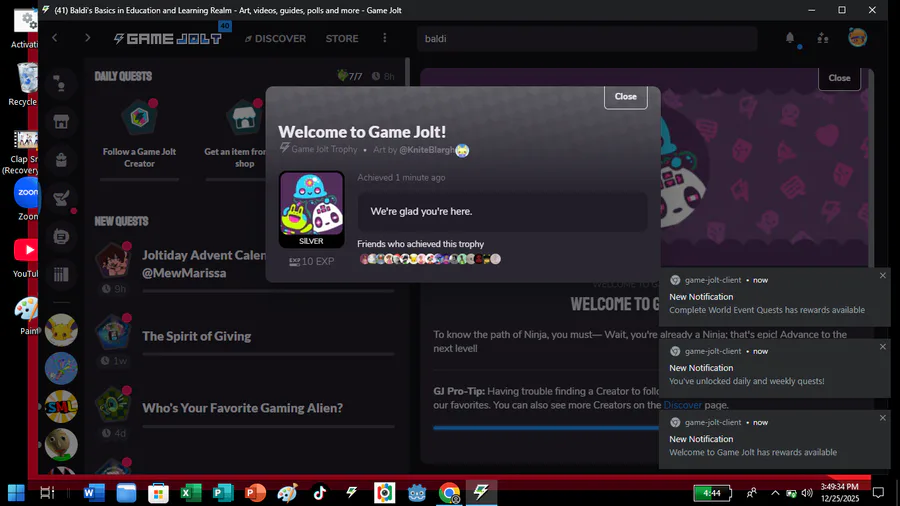Click the 'New Quests' heading
Screen dimensions: 900x506
[x=121, y=221]
